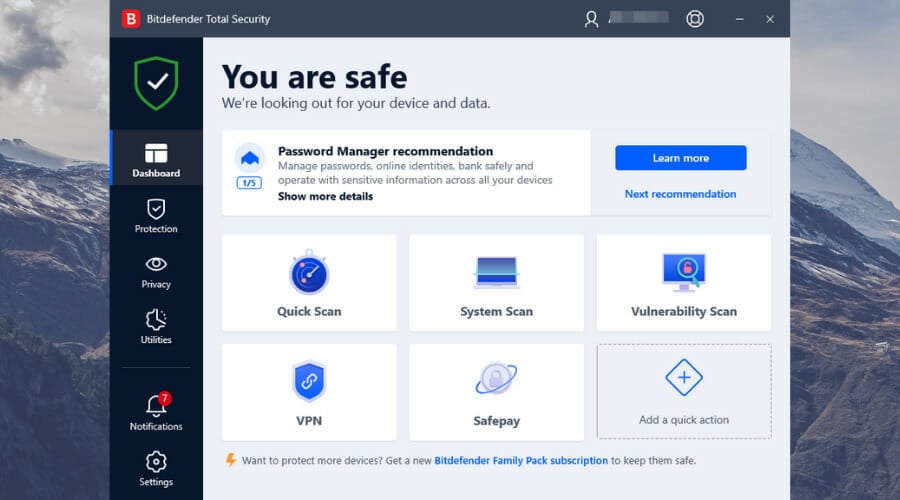
Task: Open the Dashboard sidebar tab
Action: click(156, 158)
